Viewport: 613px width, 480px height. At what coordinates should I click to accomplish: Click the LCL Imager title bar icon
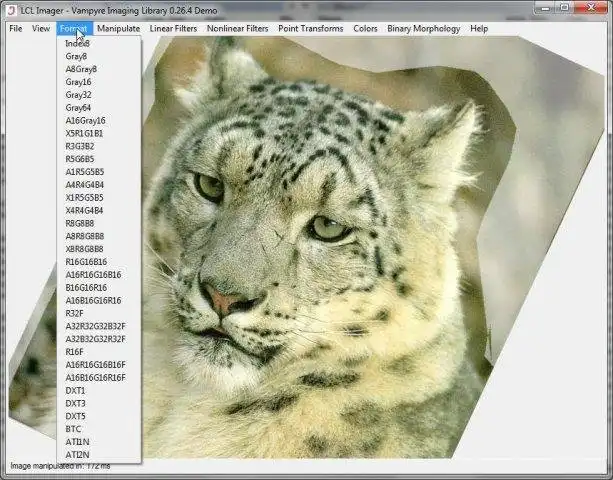11,10
